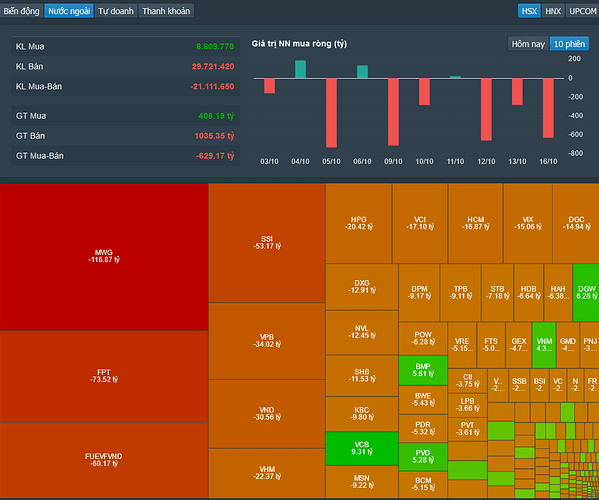Select the VND treemap tile
The height and width of the screenshot is (500, 599).
click(x=267, y=414)
